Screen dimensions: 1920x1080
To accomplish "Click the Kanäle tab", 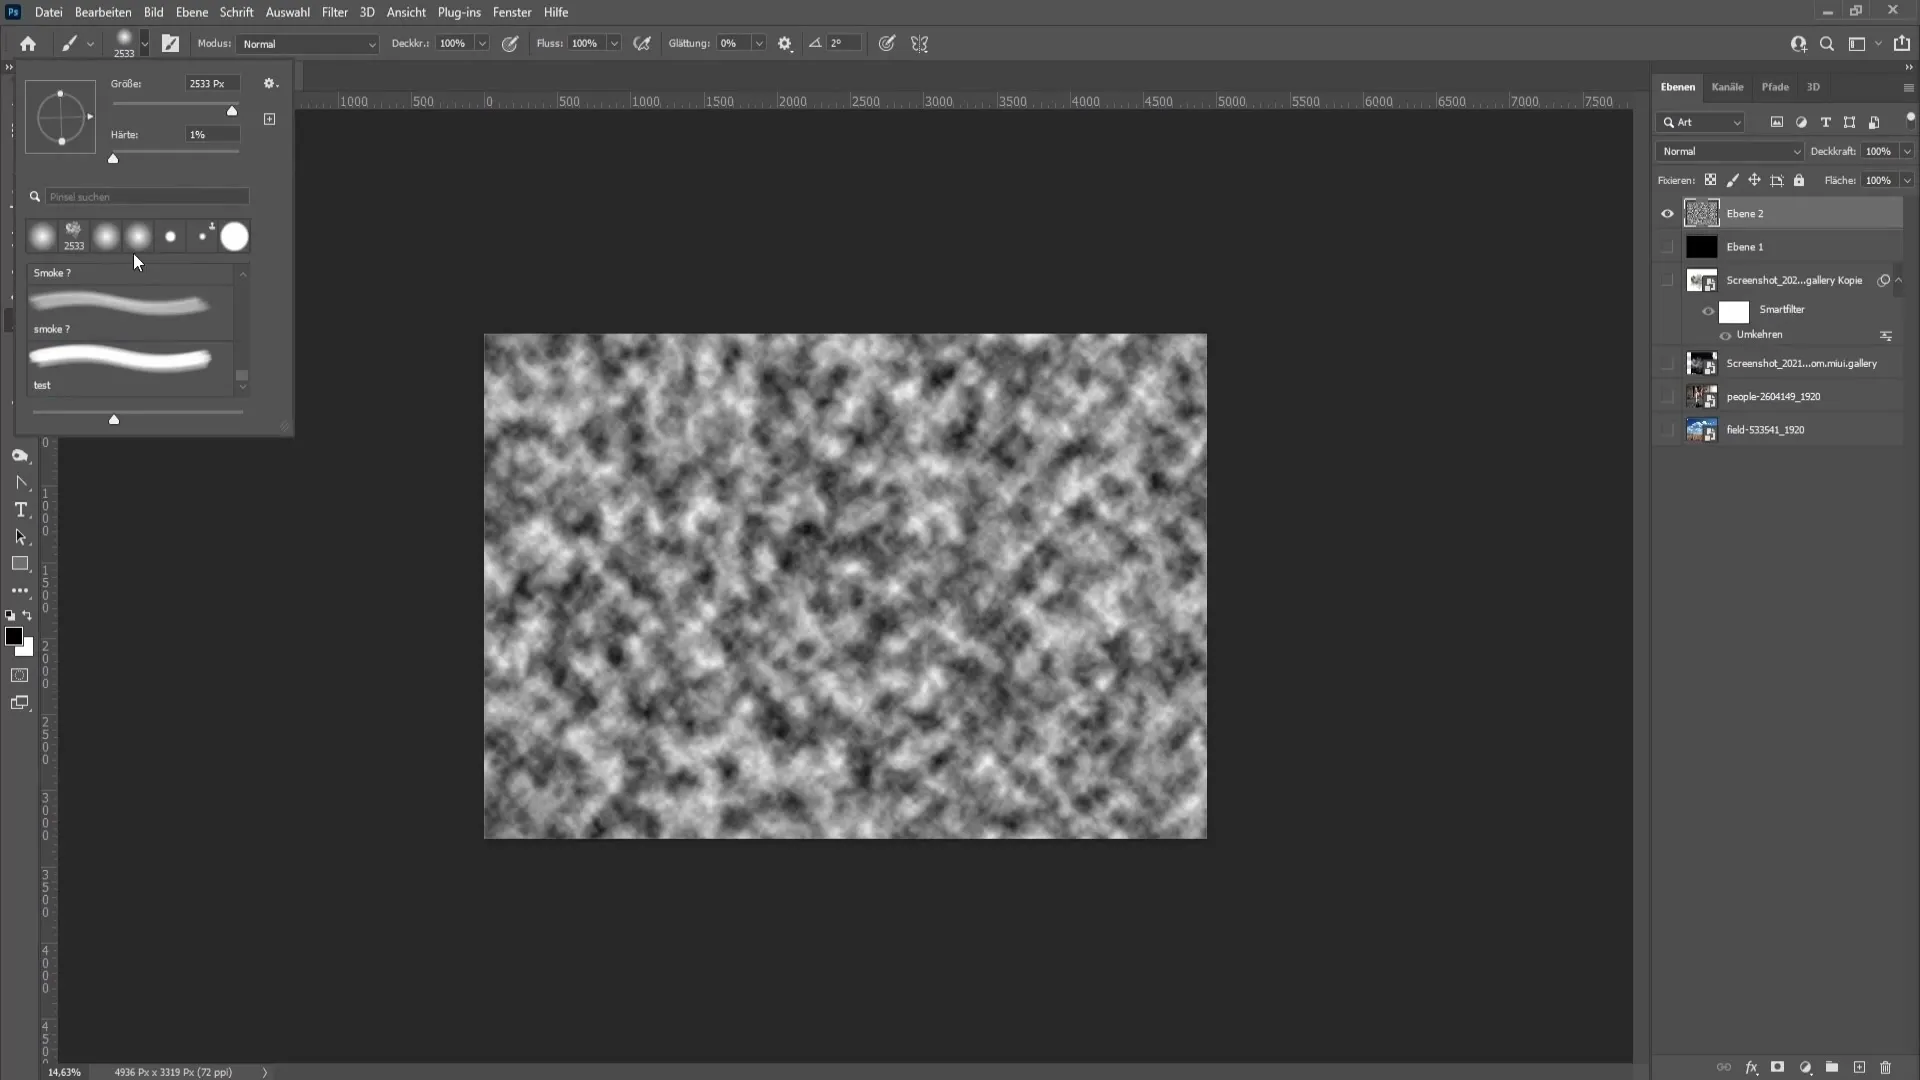I will [x=1727, y=87].
